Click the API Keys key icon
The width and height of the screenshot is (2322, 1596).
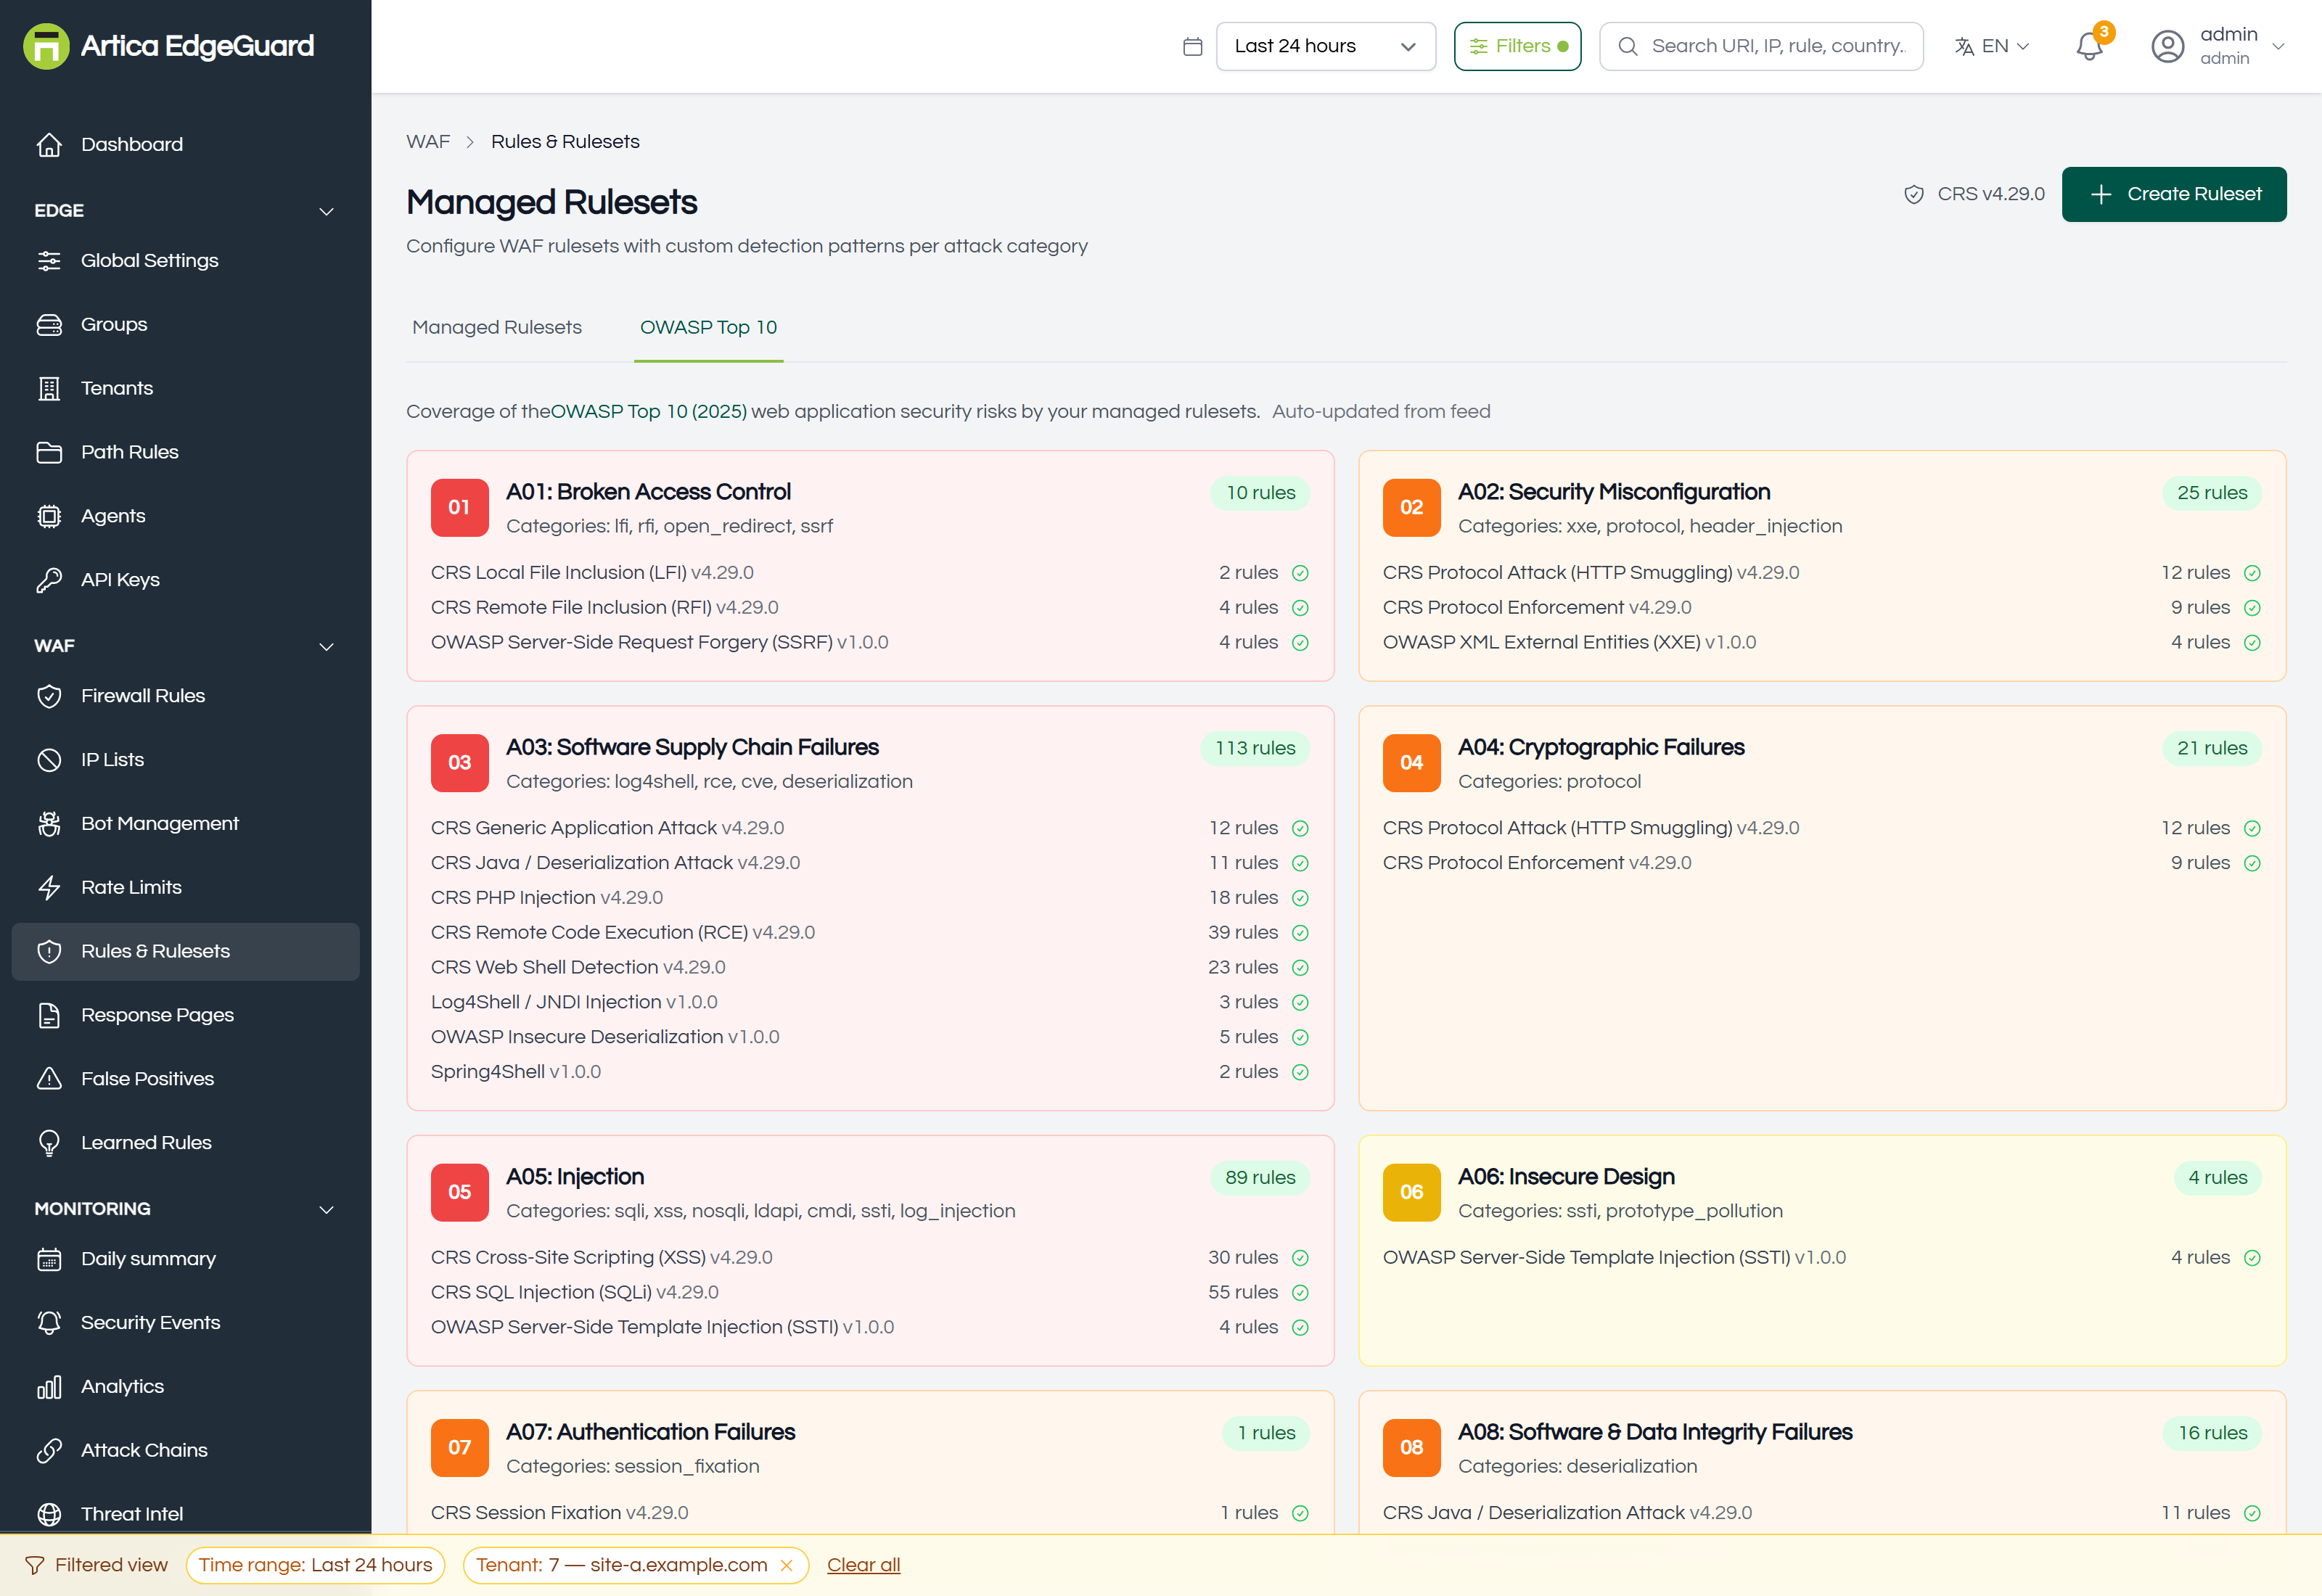[x=49, y=581]
